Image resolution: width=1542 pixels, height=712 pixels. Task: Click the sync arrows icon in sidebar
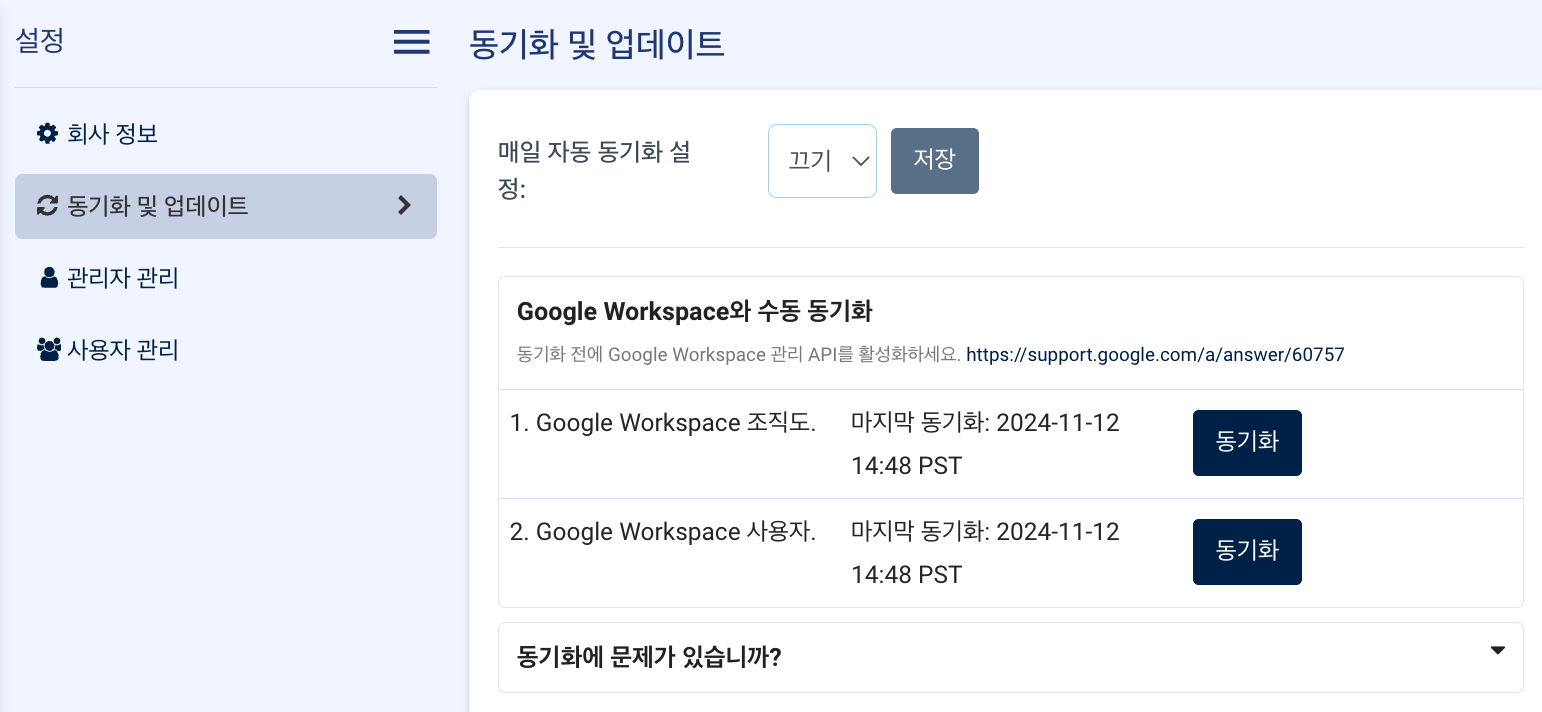tap(47, 206)
